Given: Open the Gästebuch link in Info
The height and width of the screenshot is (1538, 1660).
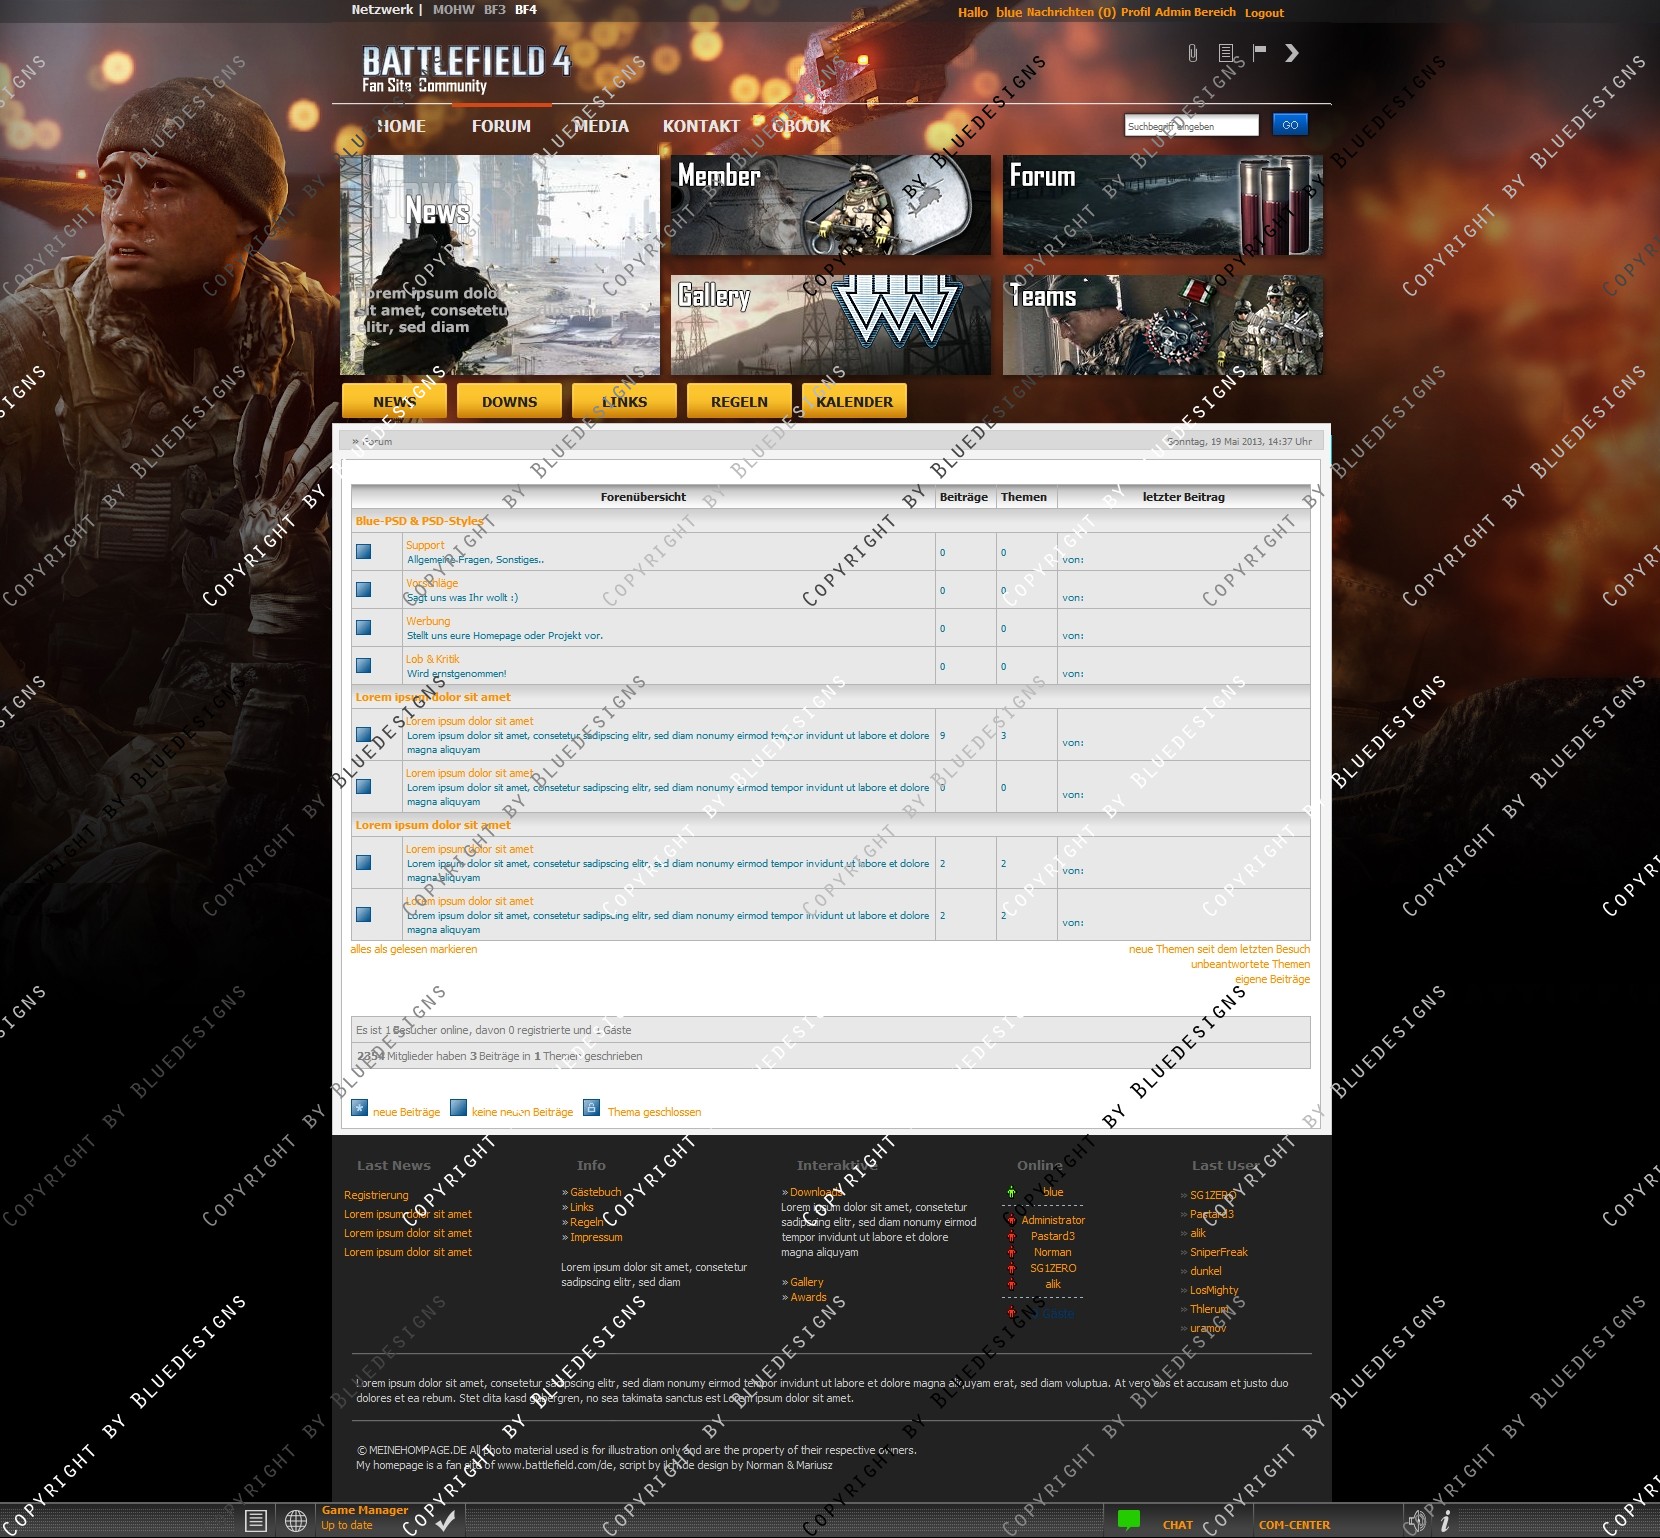Looking at the screenshot, I should coord(596,1192).
